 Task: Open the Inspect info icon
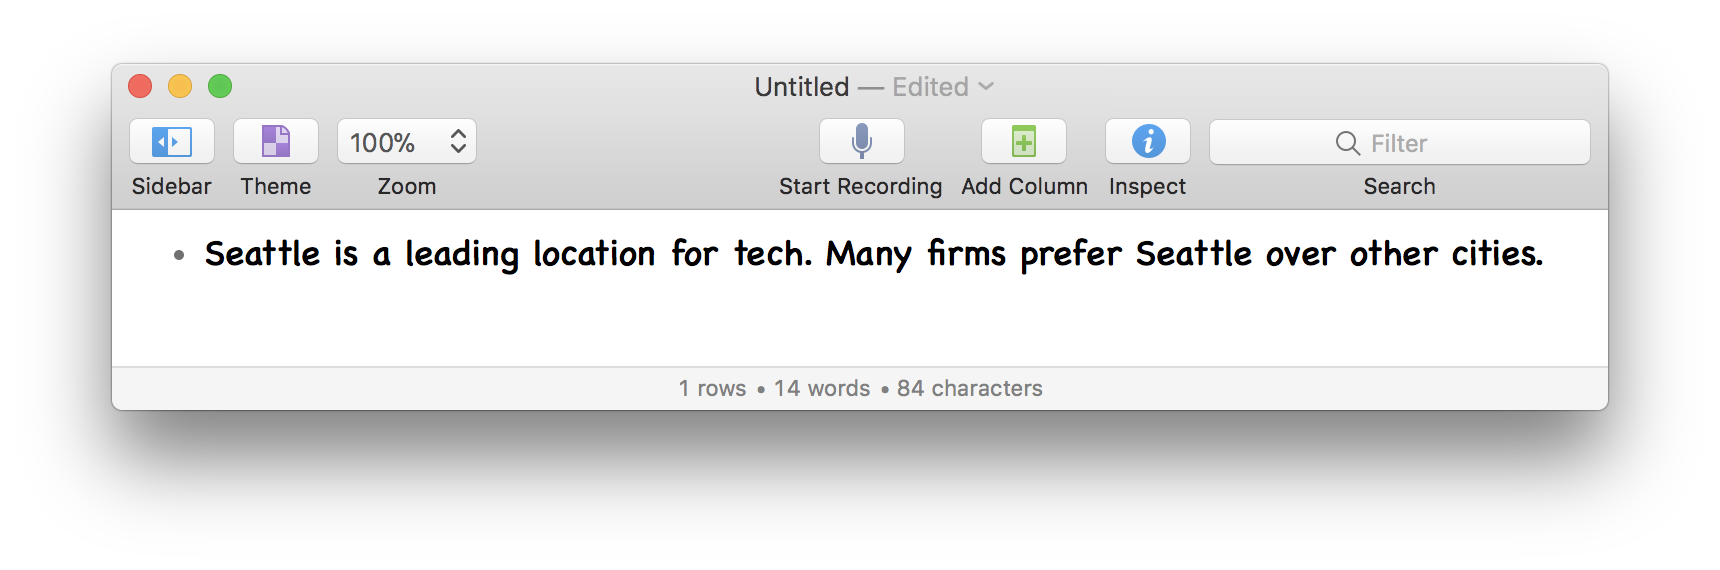(x=1148, y=142)
